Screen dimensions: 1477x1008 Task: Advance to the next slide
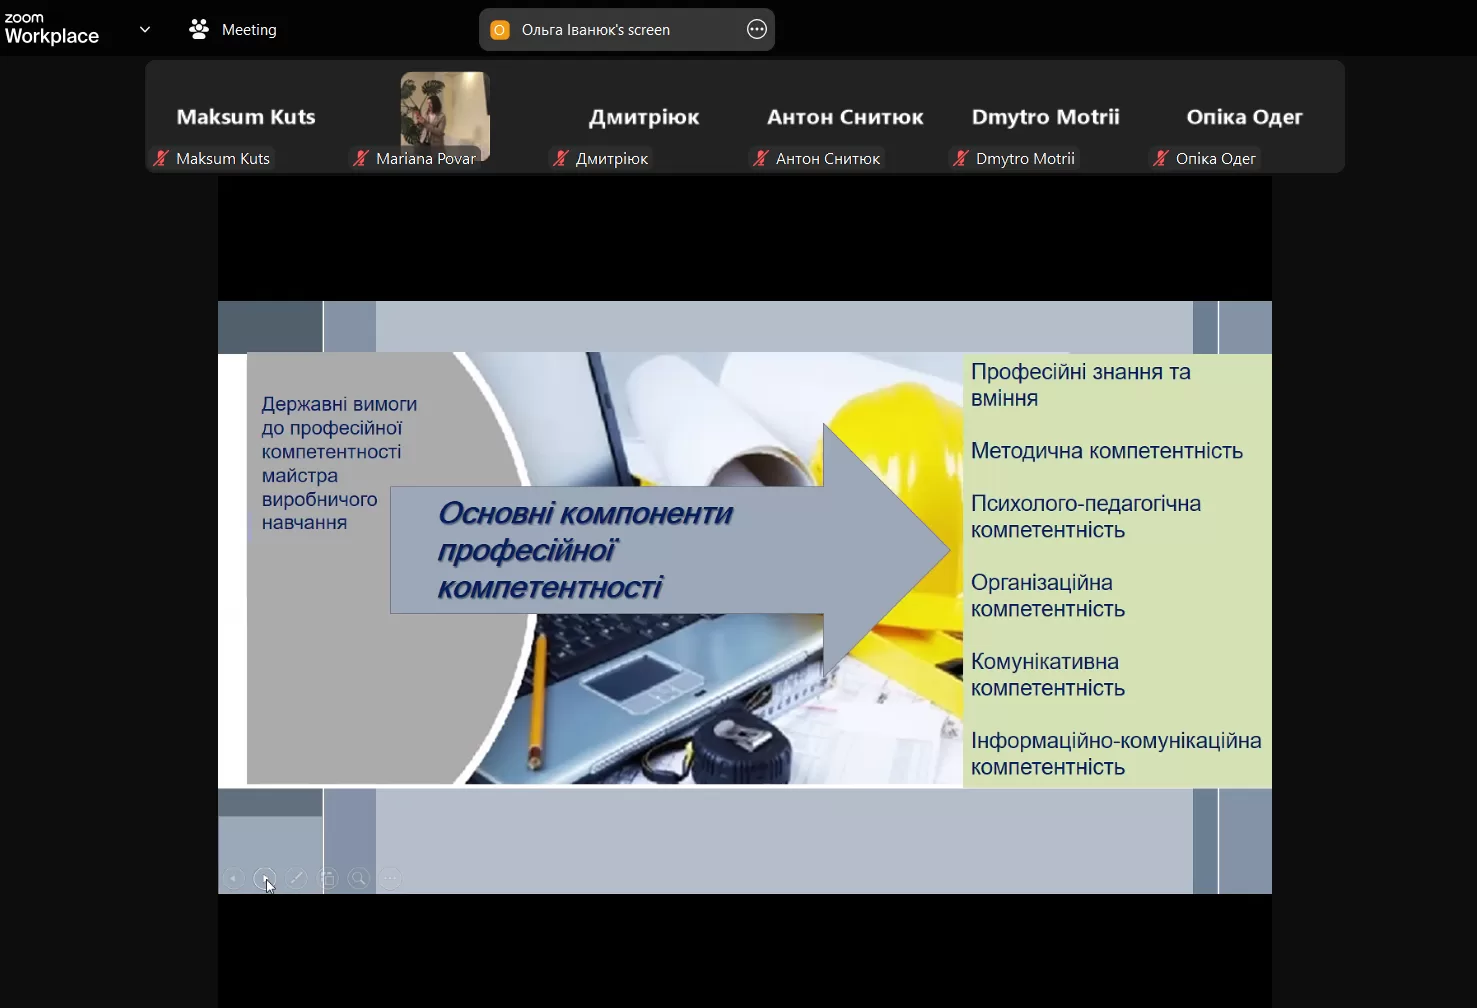[264, 879]
